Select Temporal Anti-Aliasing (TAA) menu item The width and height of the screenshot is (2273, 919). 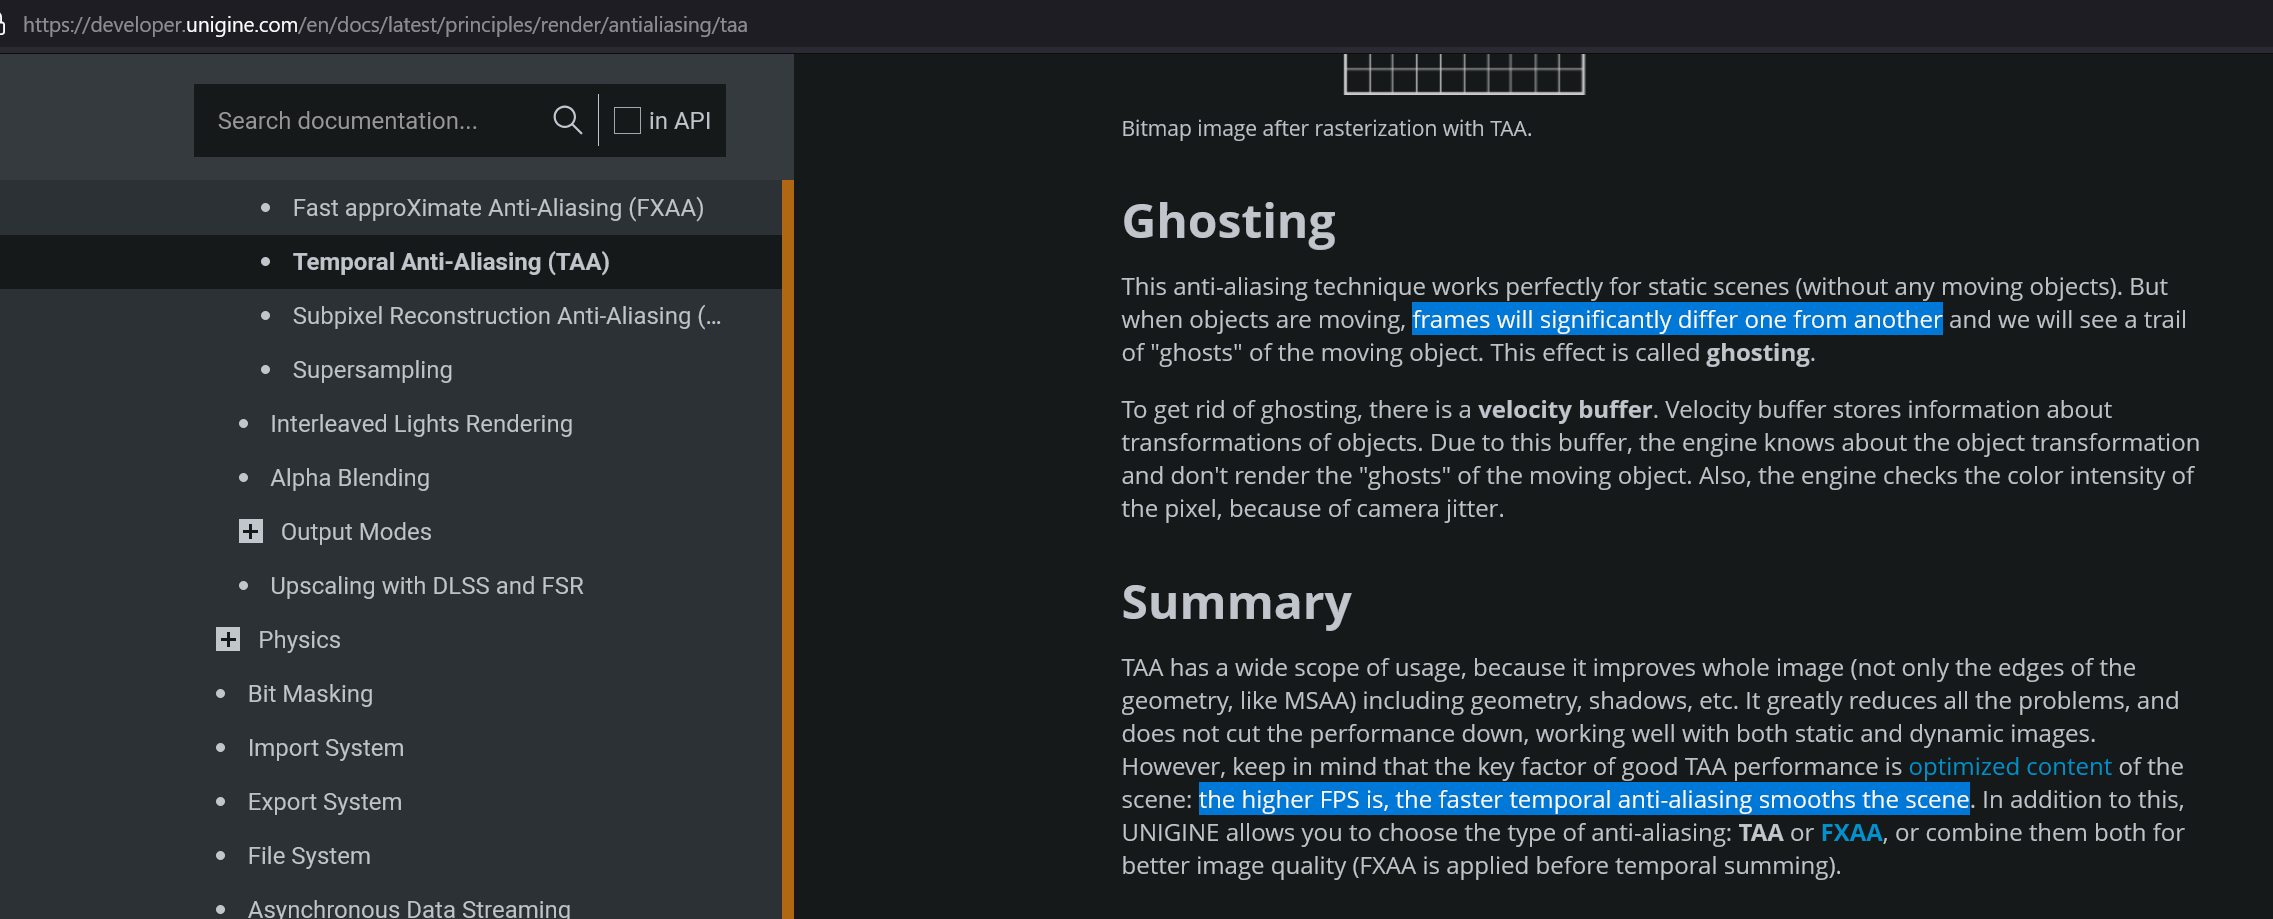point(451,262)
